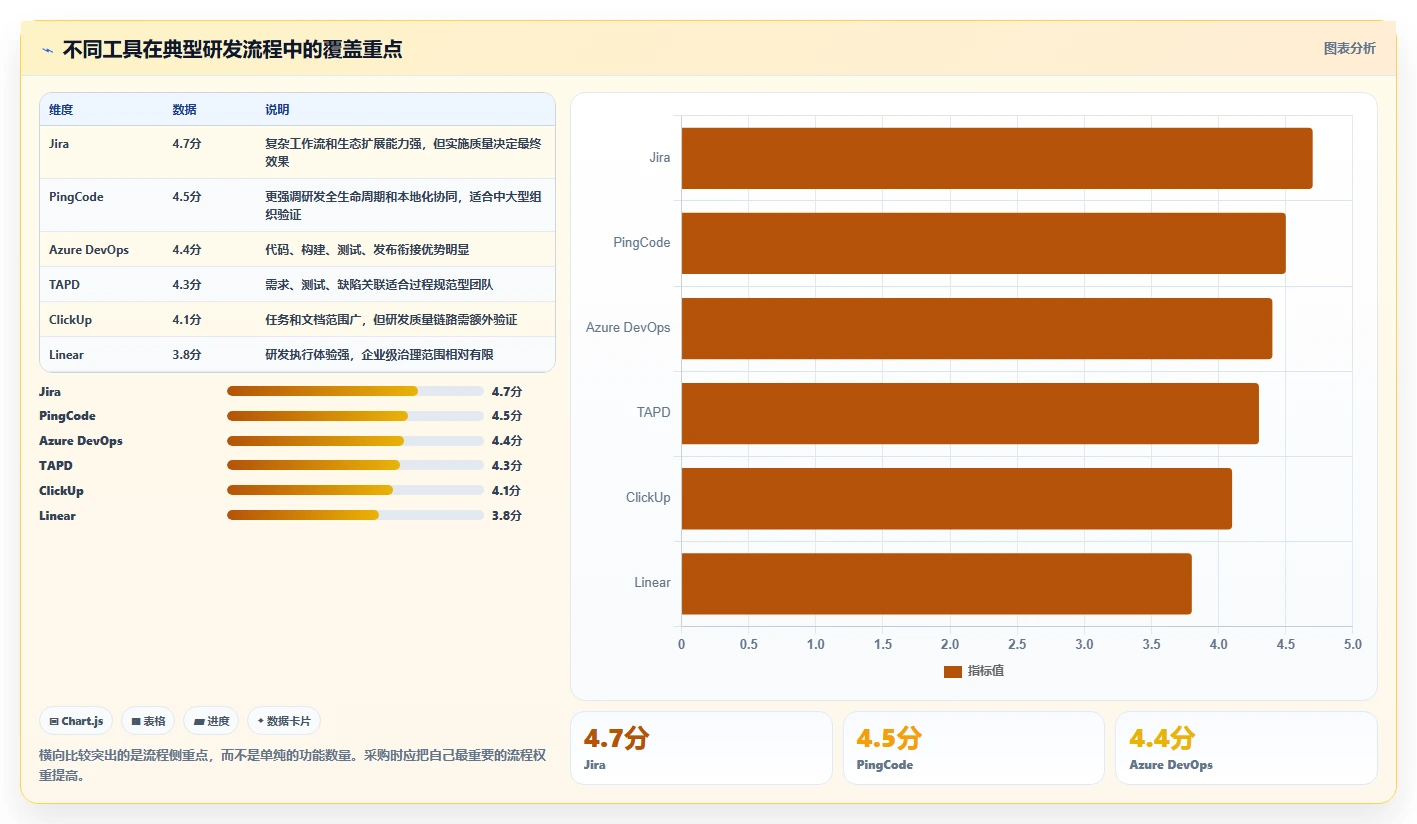Click the 图表分析 label in header

1349,48
